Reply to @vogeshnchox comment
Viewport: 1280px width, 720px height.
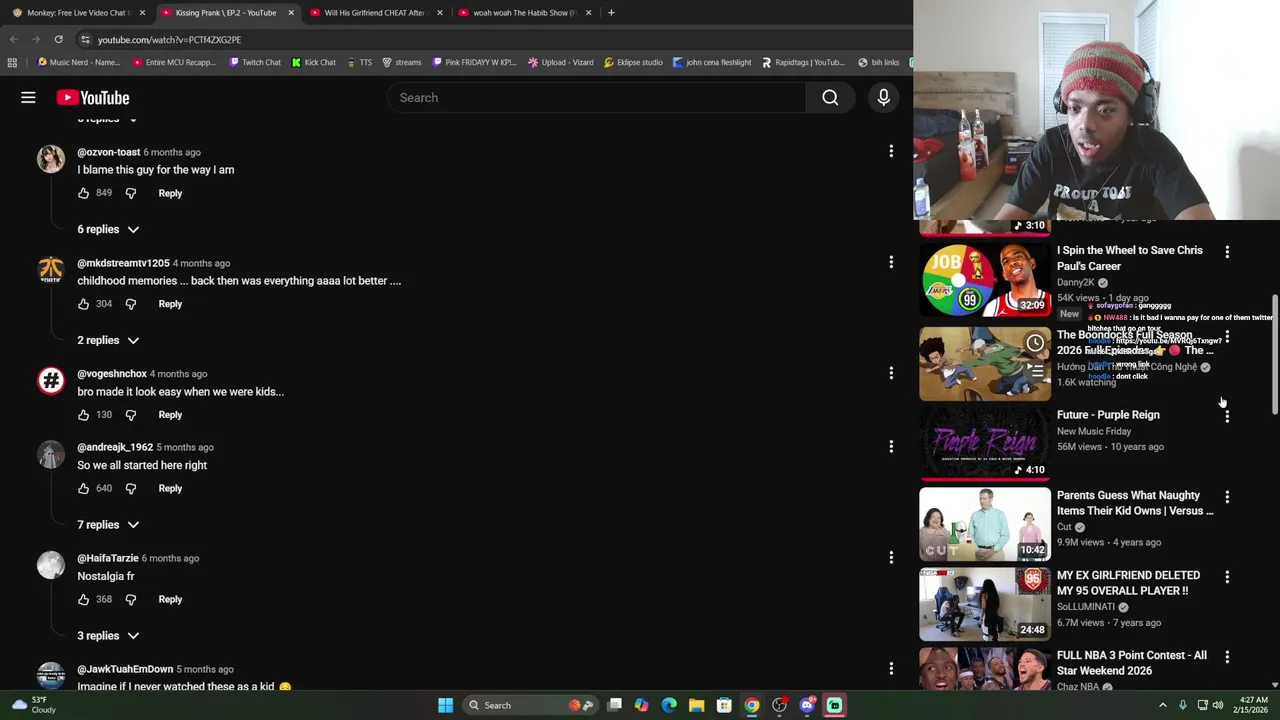pos(170,415)
